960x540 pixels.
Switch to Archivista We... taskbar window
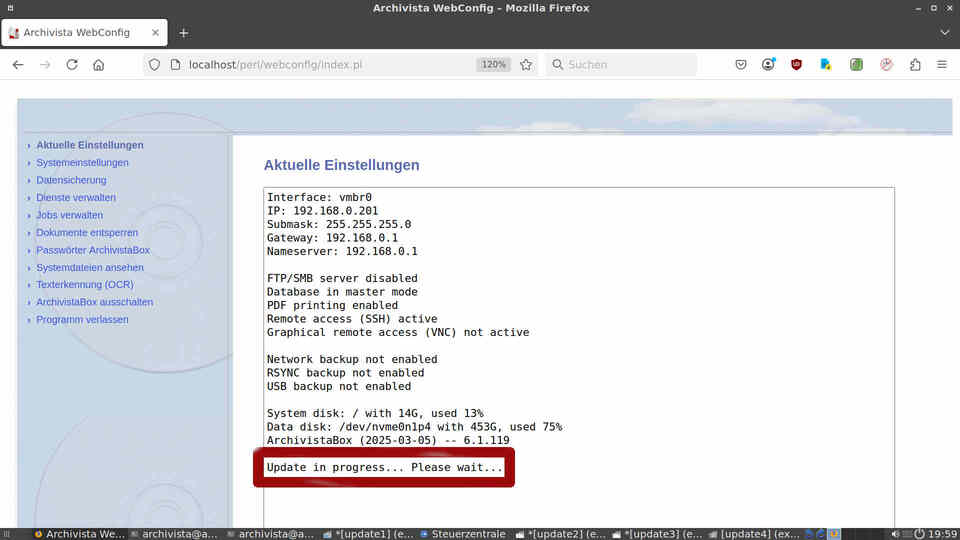pos(80,534)
